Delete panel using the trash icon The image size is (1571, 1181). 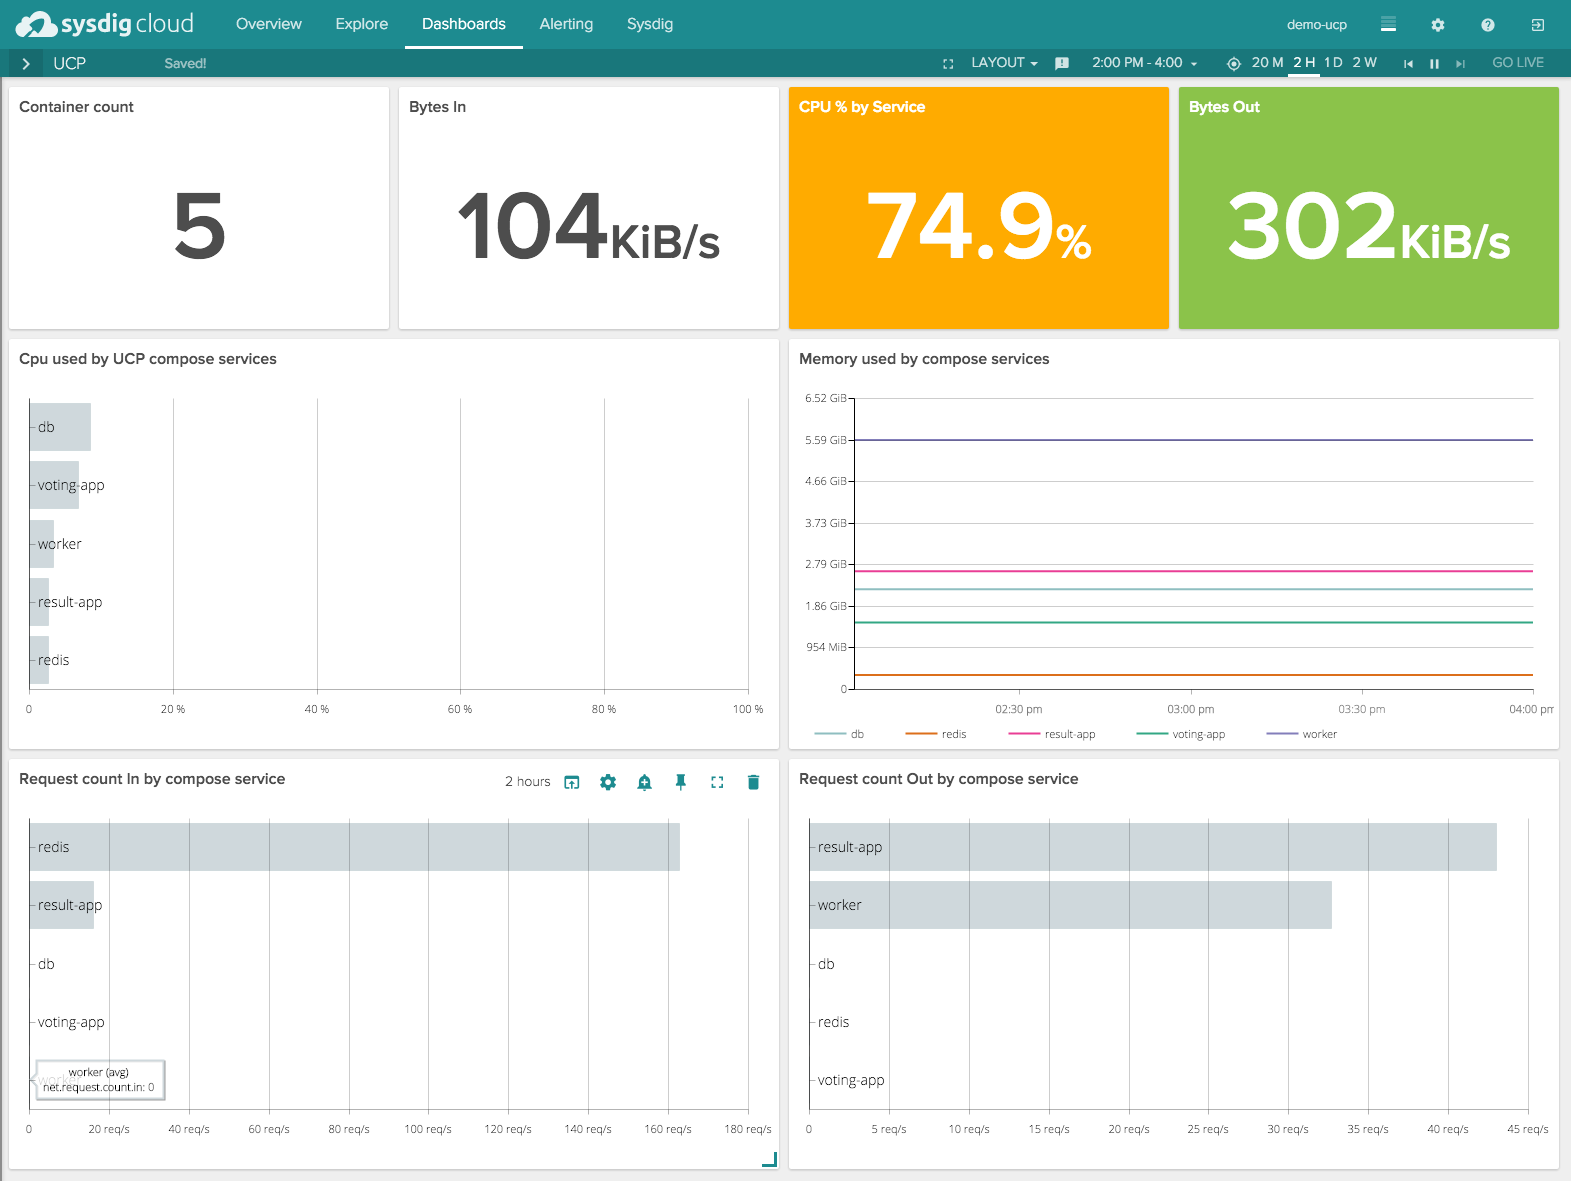click(x=753, y=782)
